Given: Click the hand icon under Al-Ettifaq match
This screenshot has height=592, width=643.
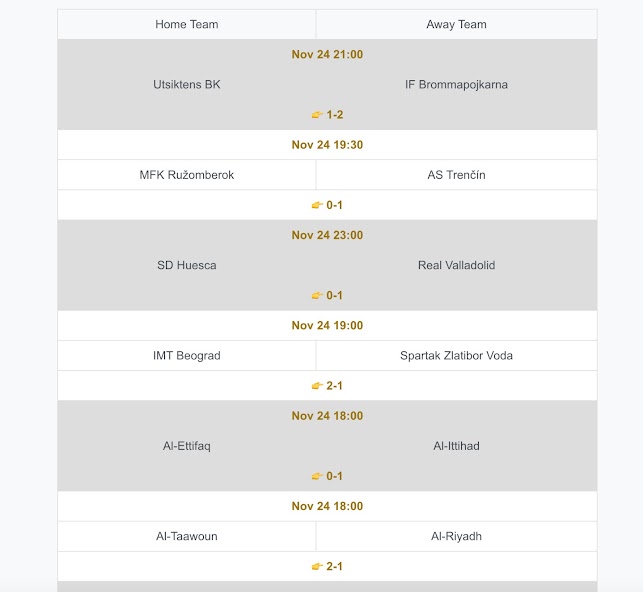Looking at the screenshot, I should (317, 476).
